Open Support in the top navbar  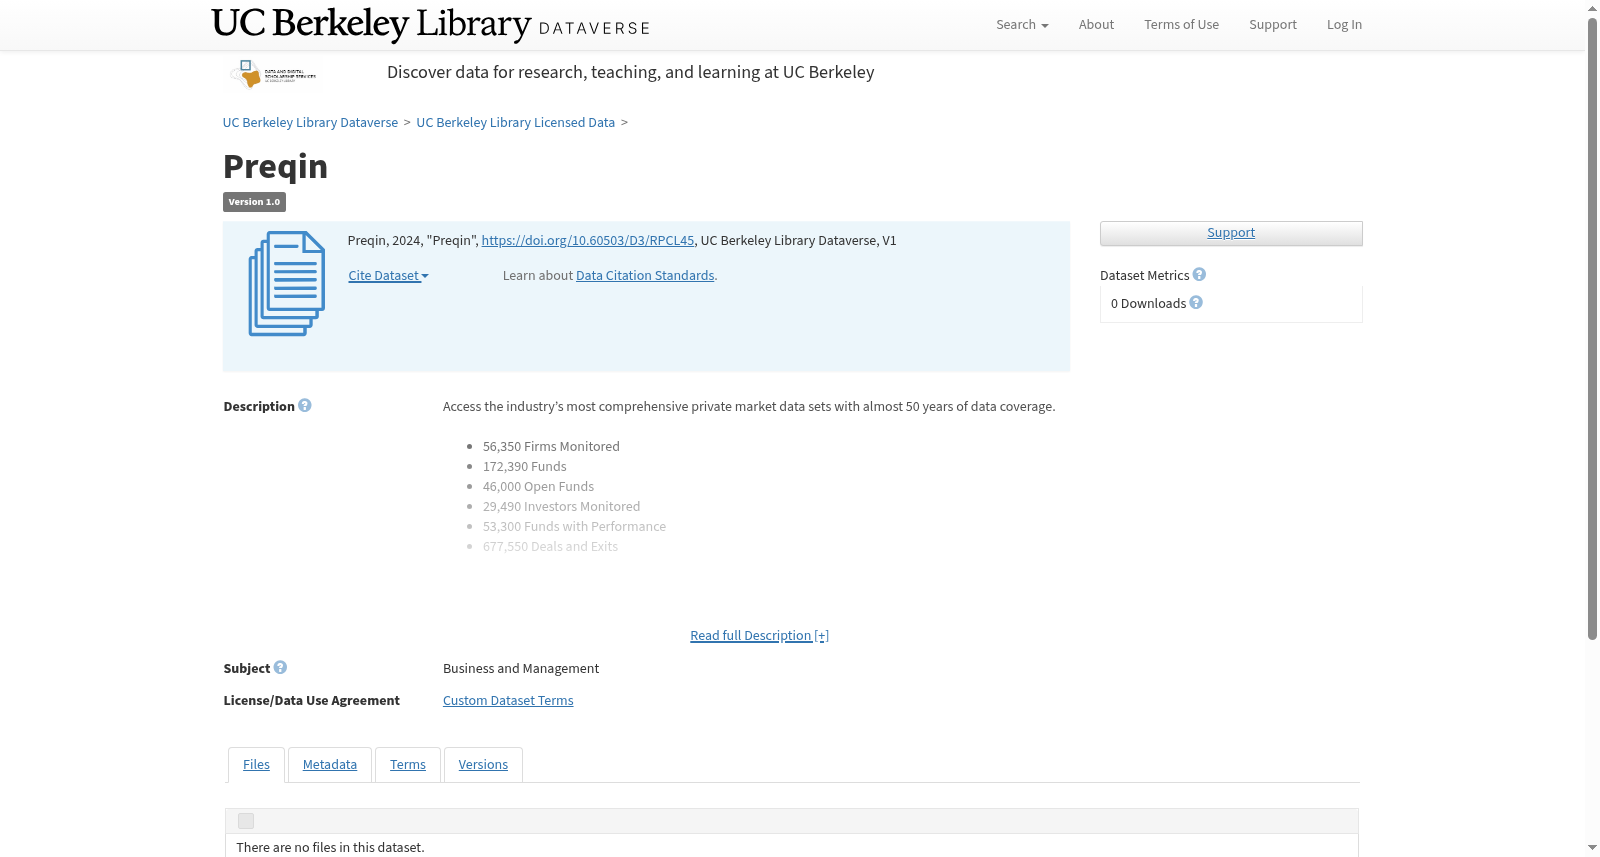click(x=1272, y=24)
